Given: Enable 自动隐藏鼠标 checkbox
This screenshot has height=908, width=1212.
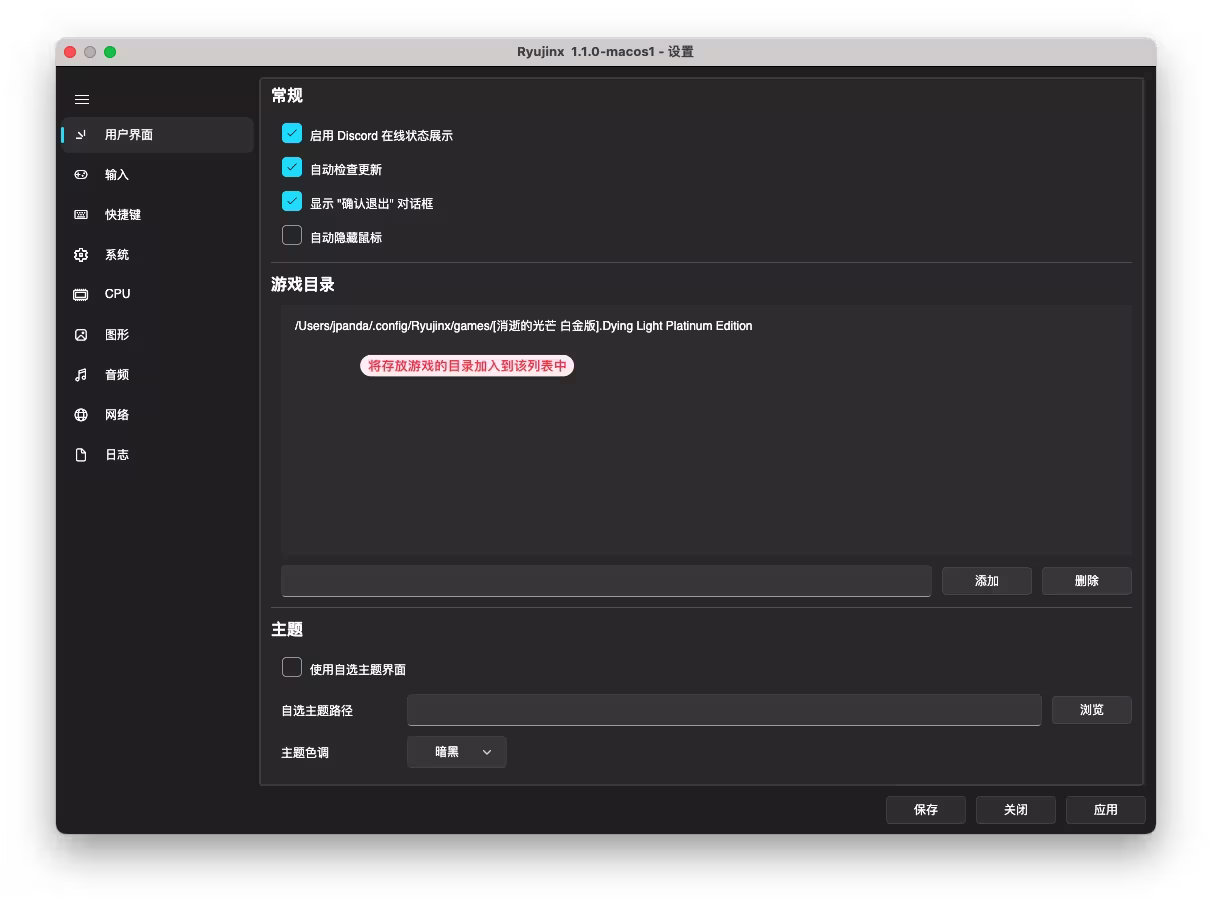Looking at the screenshot, I should [292, 235].
